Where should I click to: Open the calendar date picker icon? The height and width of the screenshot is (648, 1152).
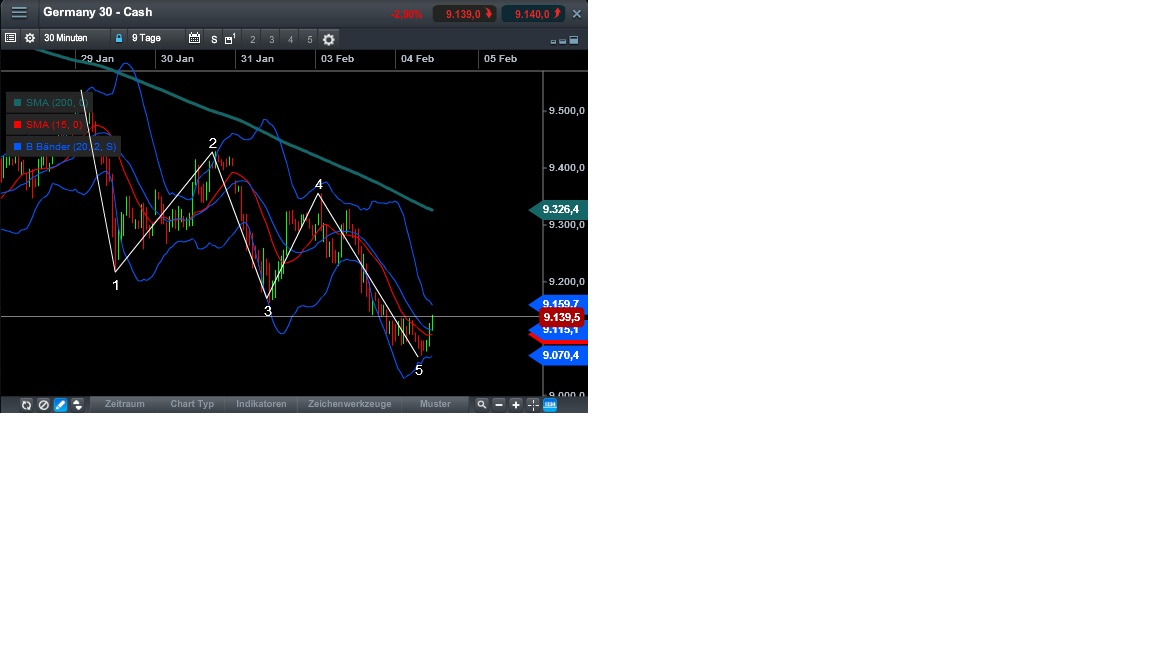pyautogui.click(x=194, y=38)
